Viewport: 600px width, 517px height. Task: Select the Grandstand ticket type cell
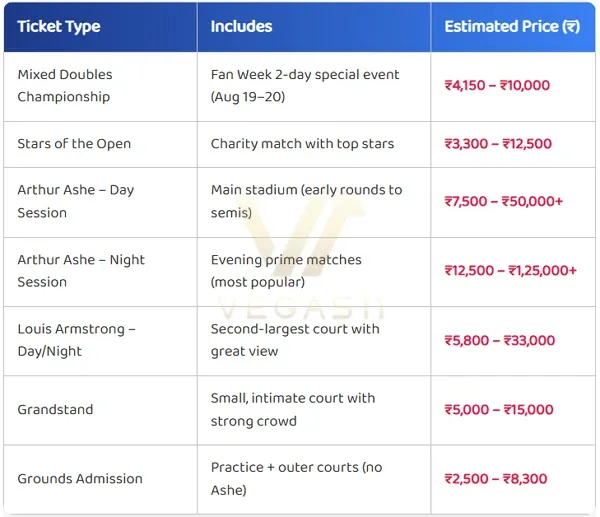[x=56, y=409]
